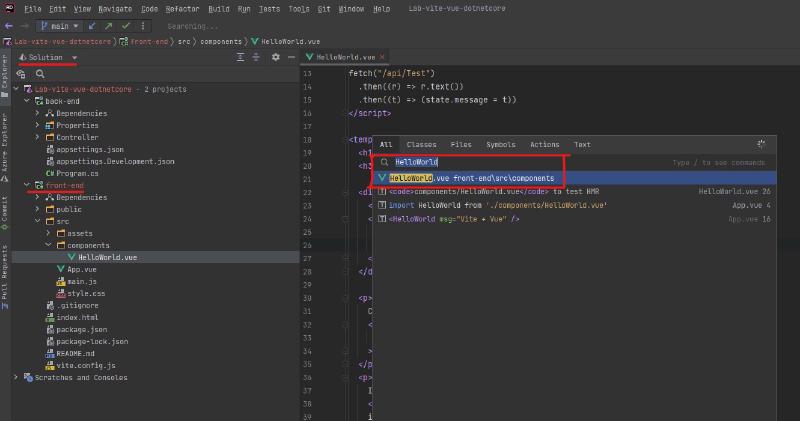Expand Scratches and Consoles node
The image size is (800, 421).
pos(17,378)
